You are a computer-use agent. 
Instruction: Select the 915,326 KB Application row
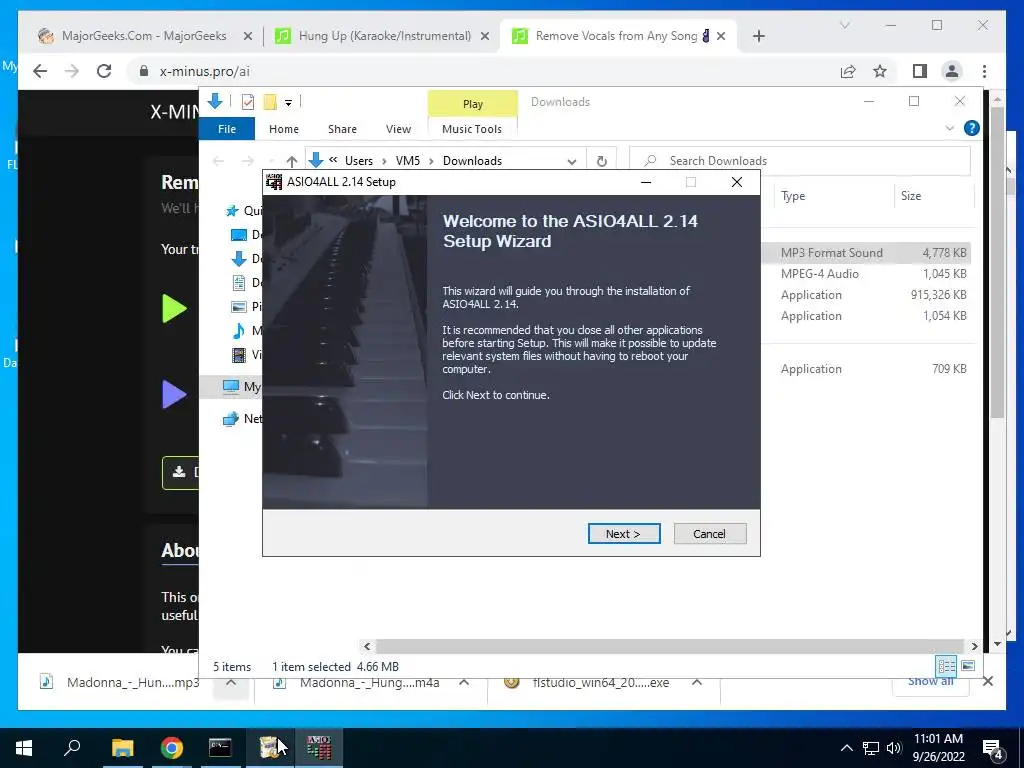pyautogui.click(x=866, y=295)
